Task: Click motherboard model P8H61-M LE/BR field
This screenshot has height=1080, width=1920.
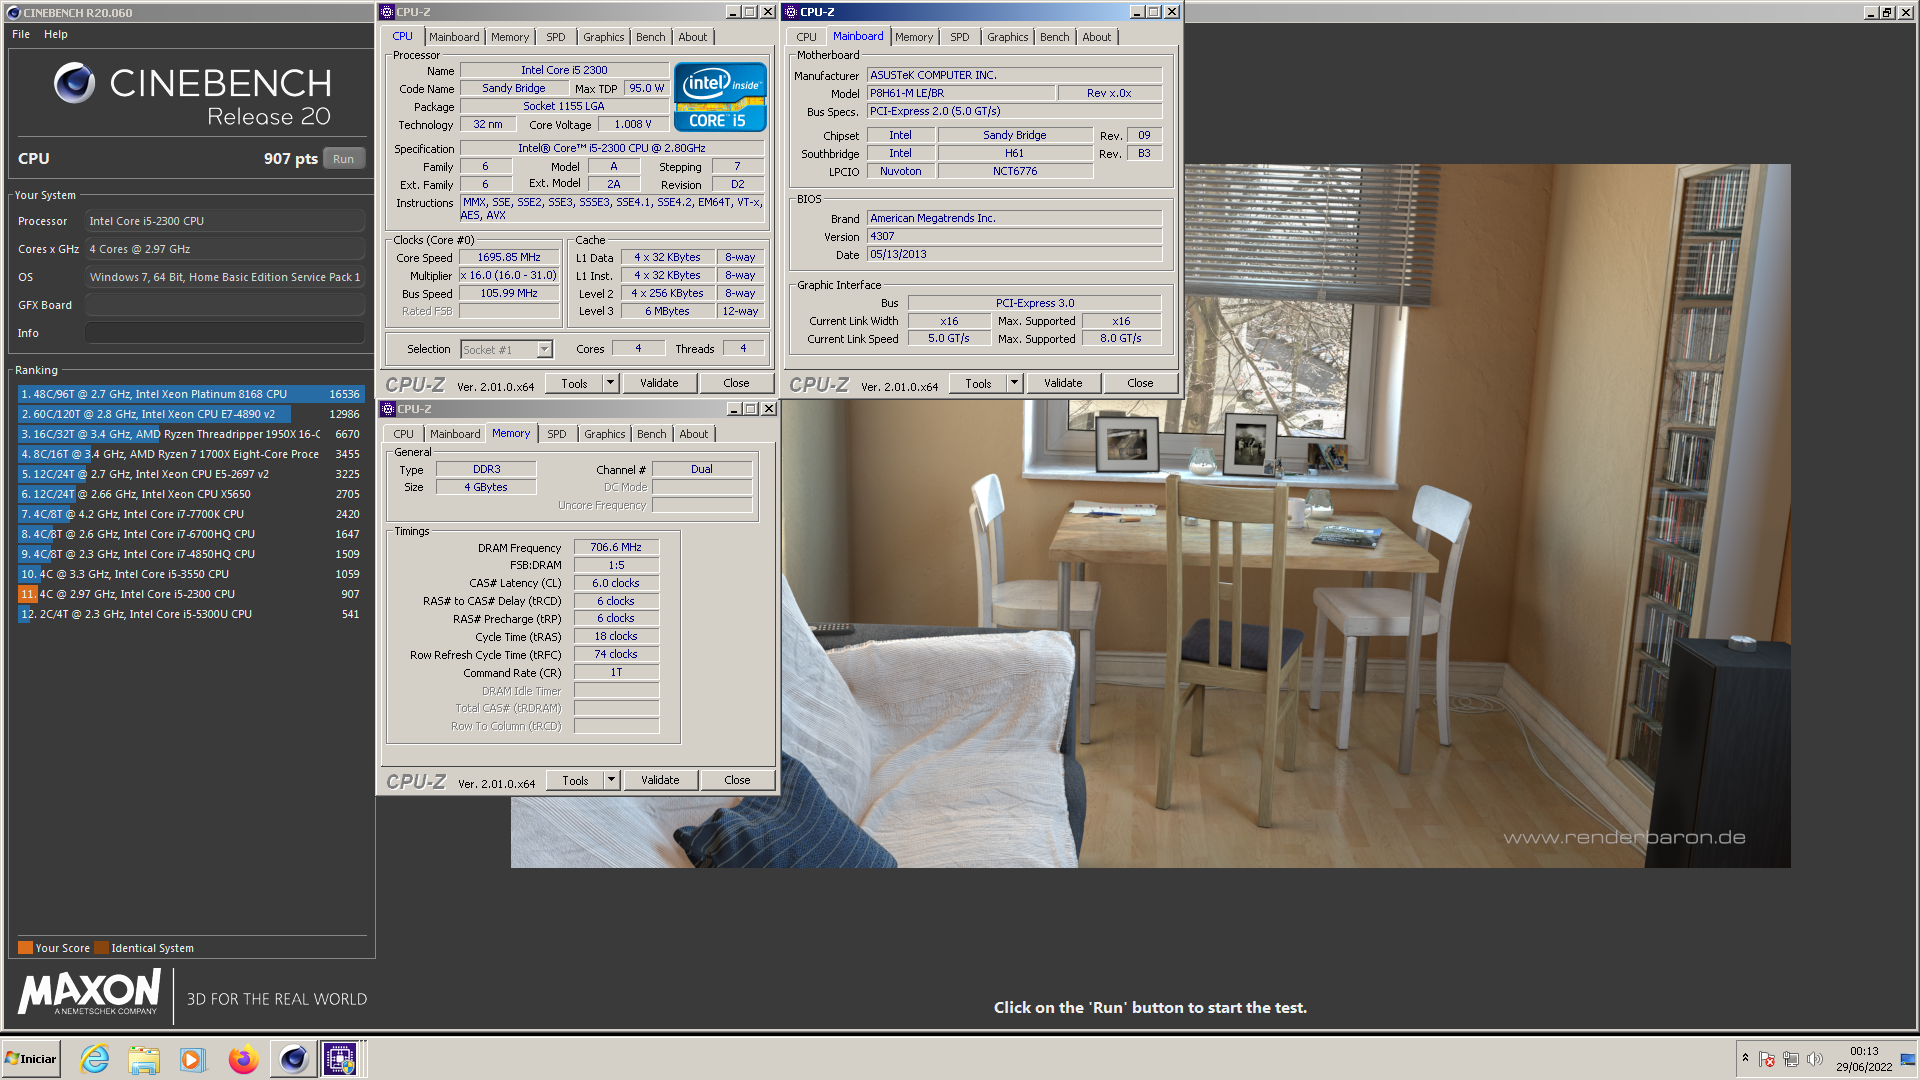Action: click(x=961, y=93)
